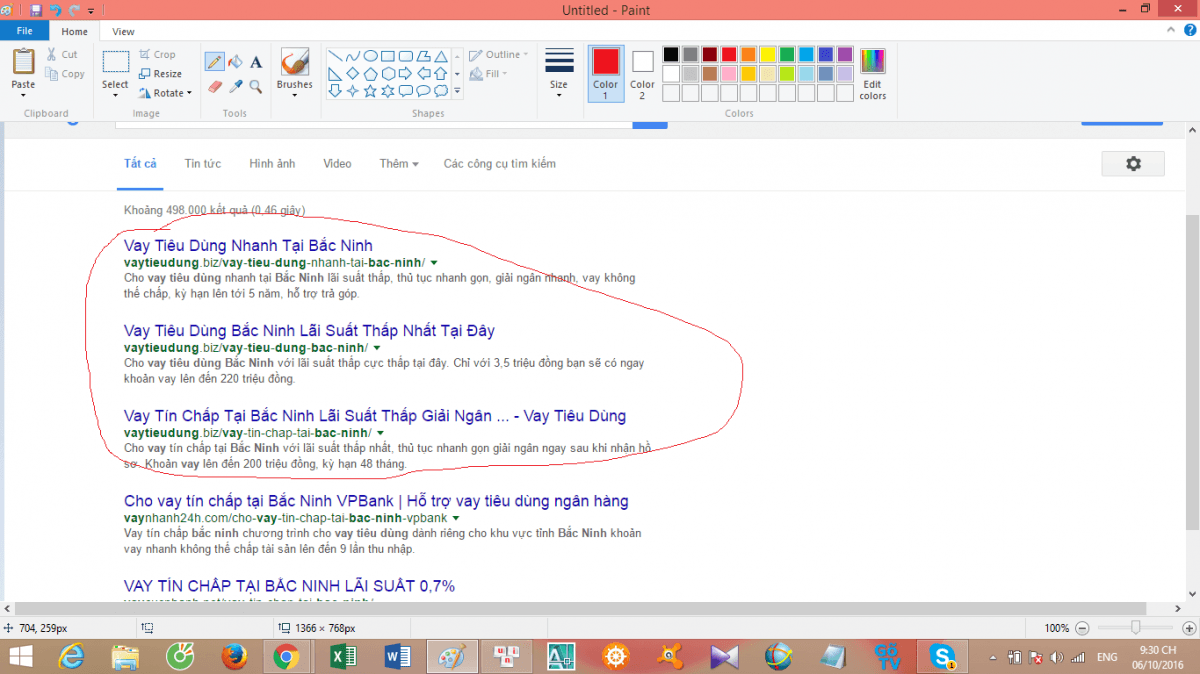Choose the Eraser tool
1200x674 pixels.
pos(214,87)
